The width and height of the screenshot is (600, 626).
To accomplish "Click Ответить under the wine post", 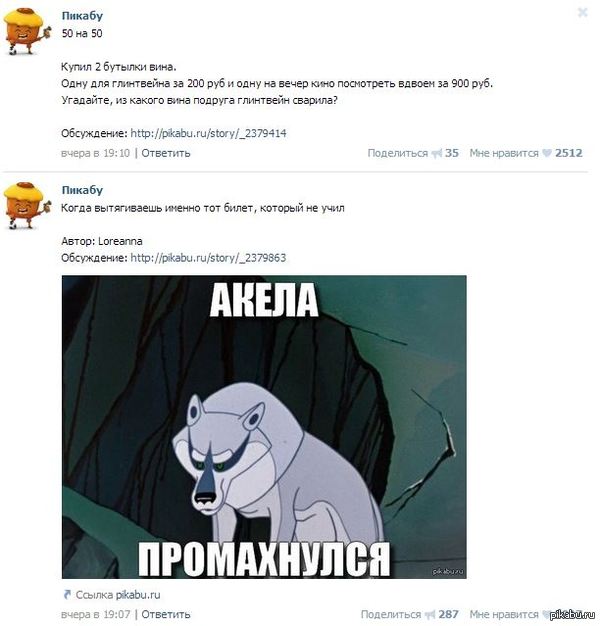I will [x=166, y=153].
